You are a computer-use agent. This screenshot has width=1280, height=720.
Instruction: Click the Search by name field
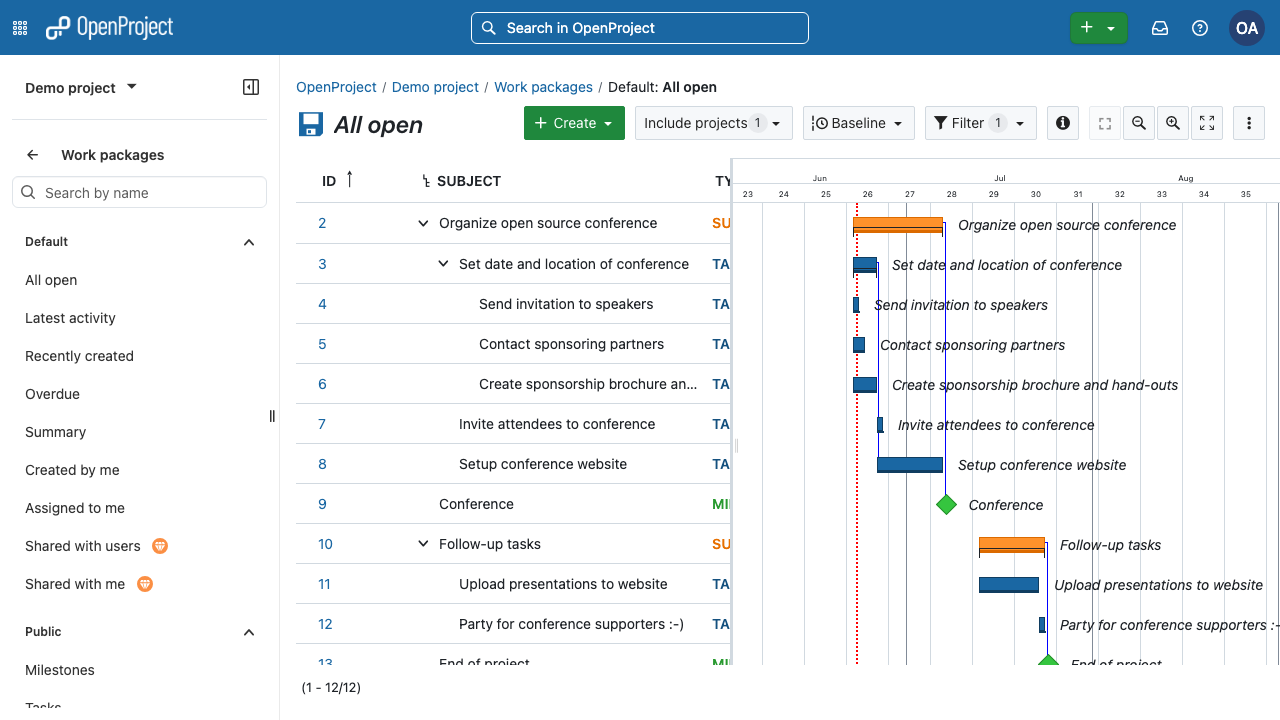pos(139,193)
